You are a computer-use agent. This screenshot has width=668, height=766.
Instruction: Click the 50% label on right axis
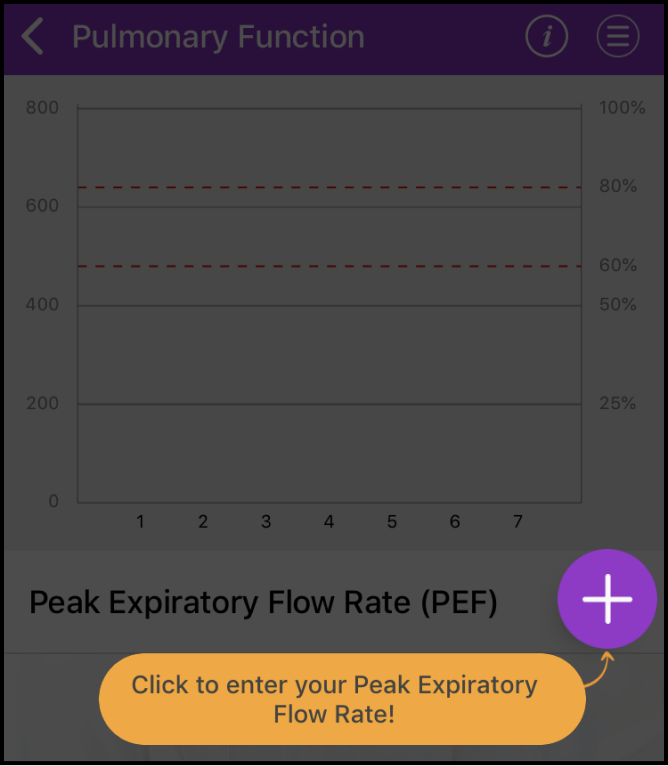tap(618, 305)
